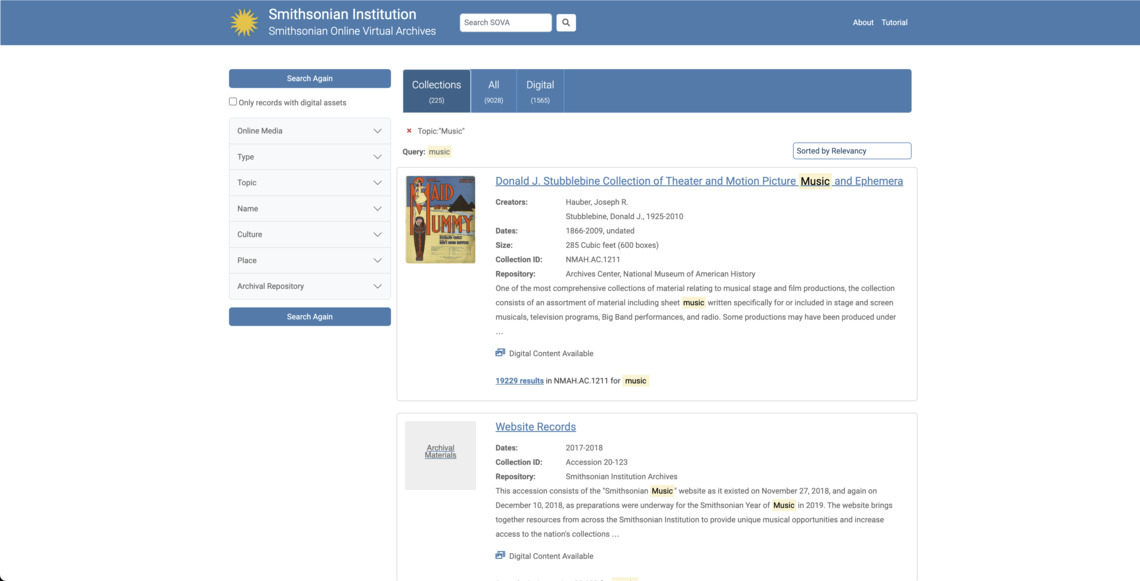This screenshot has height=581, width=1140.
Task: Open the Tutorial menu item
Action: coord(894,21)
